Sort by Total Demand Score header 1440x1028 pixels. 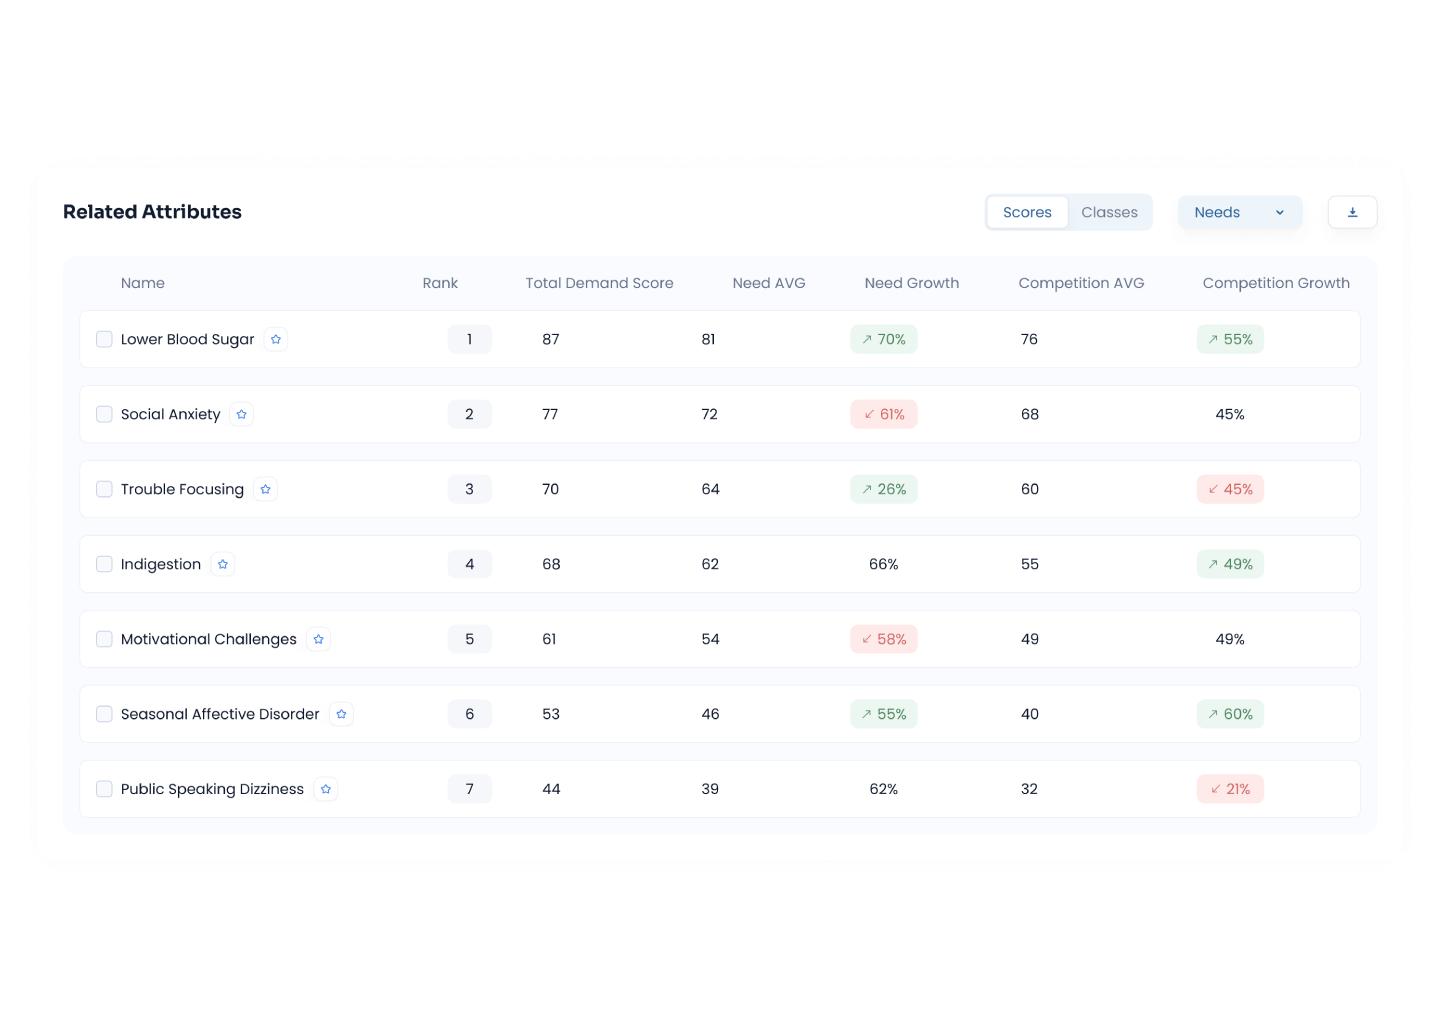pos(599,283)
